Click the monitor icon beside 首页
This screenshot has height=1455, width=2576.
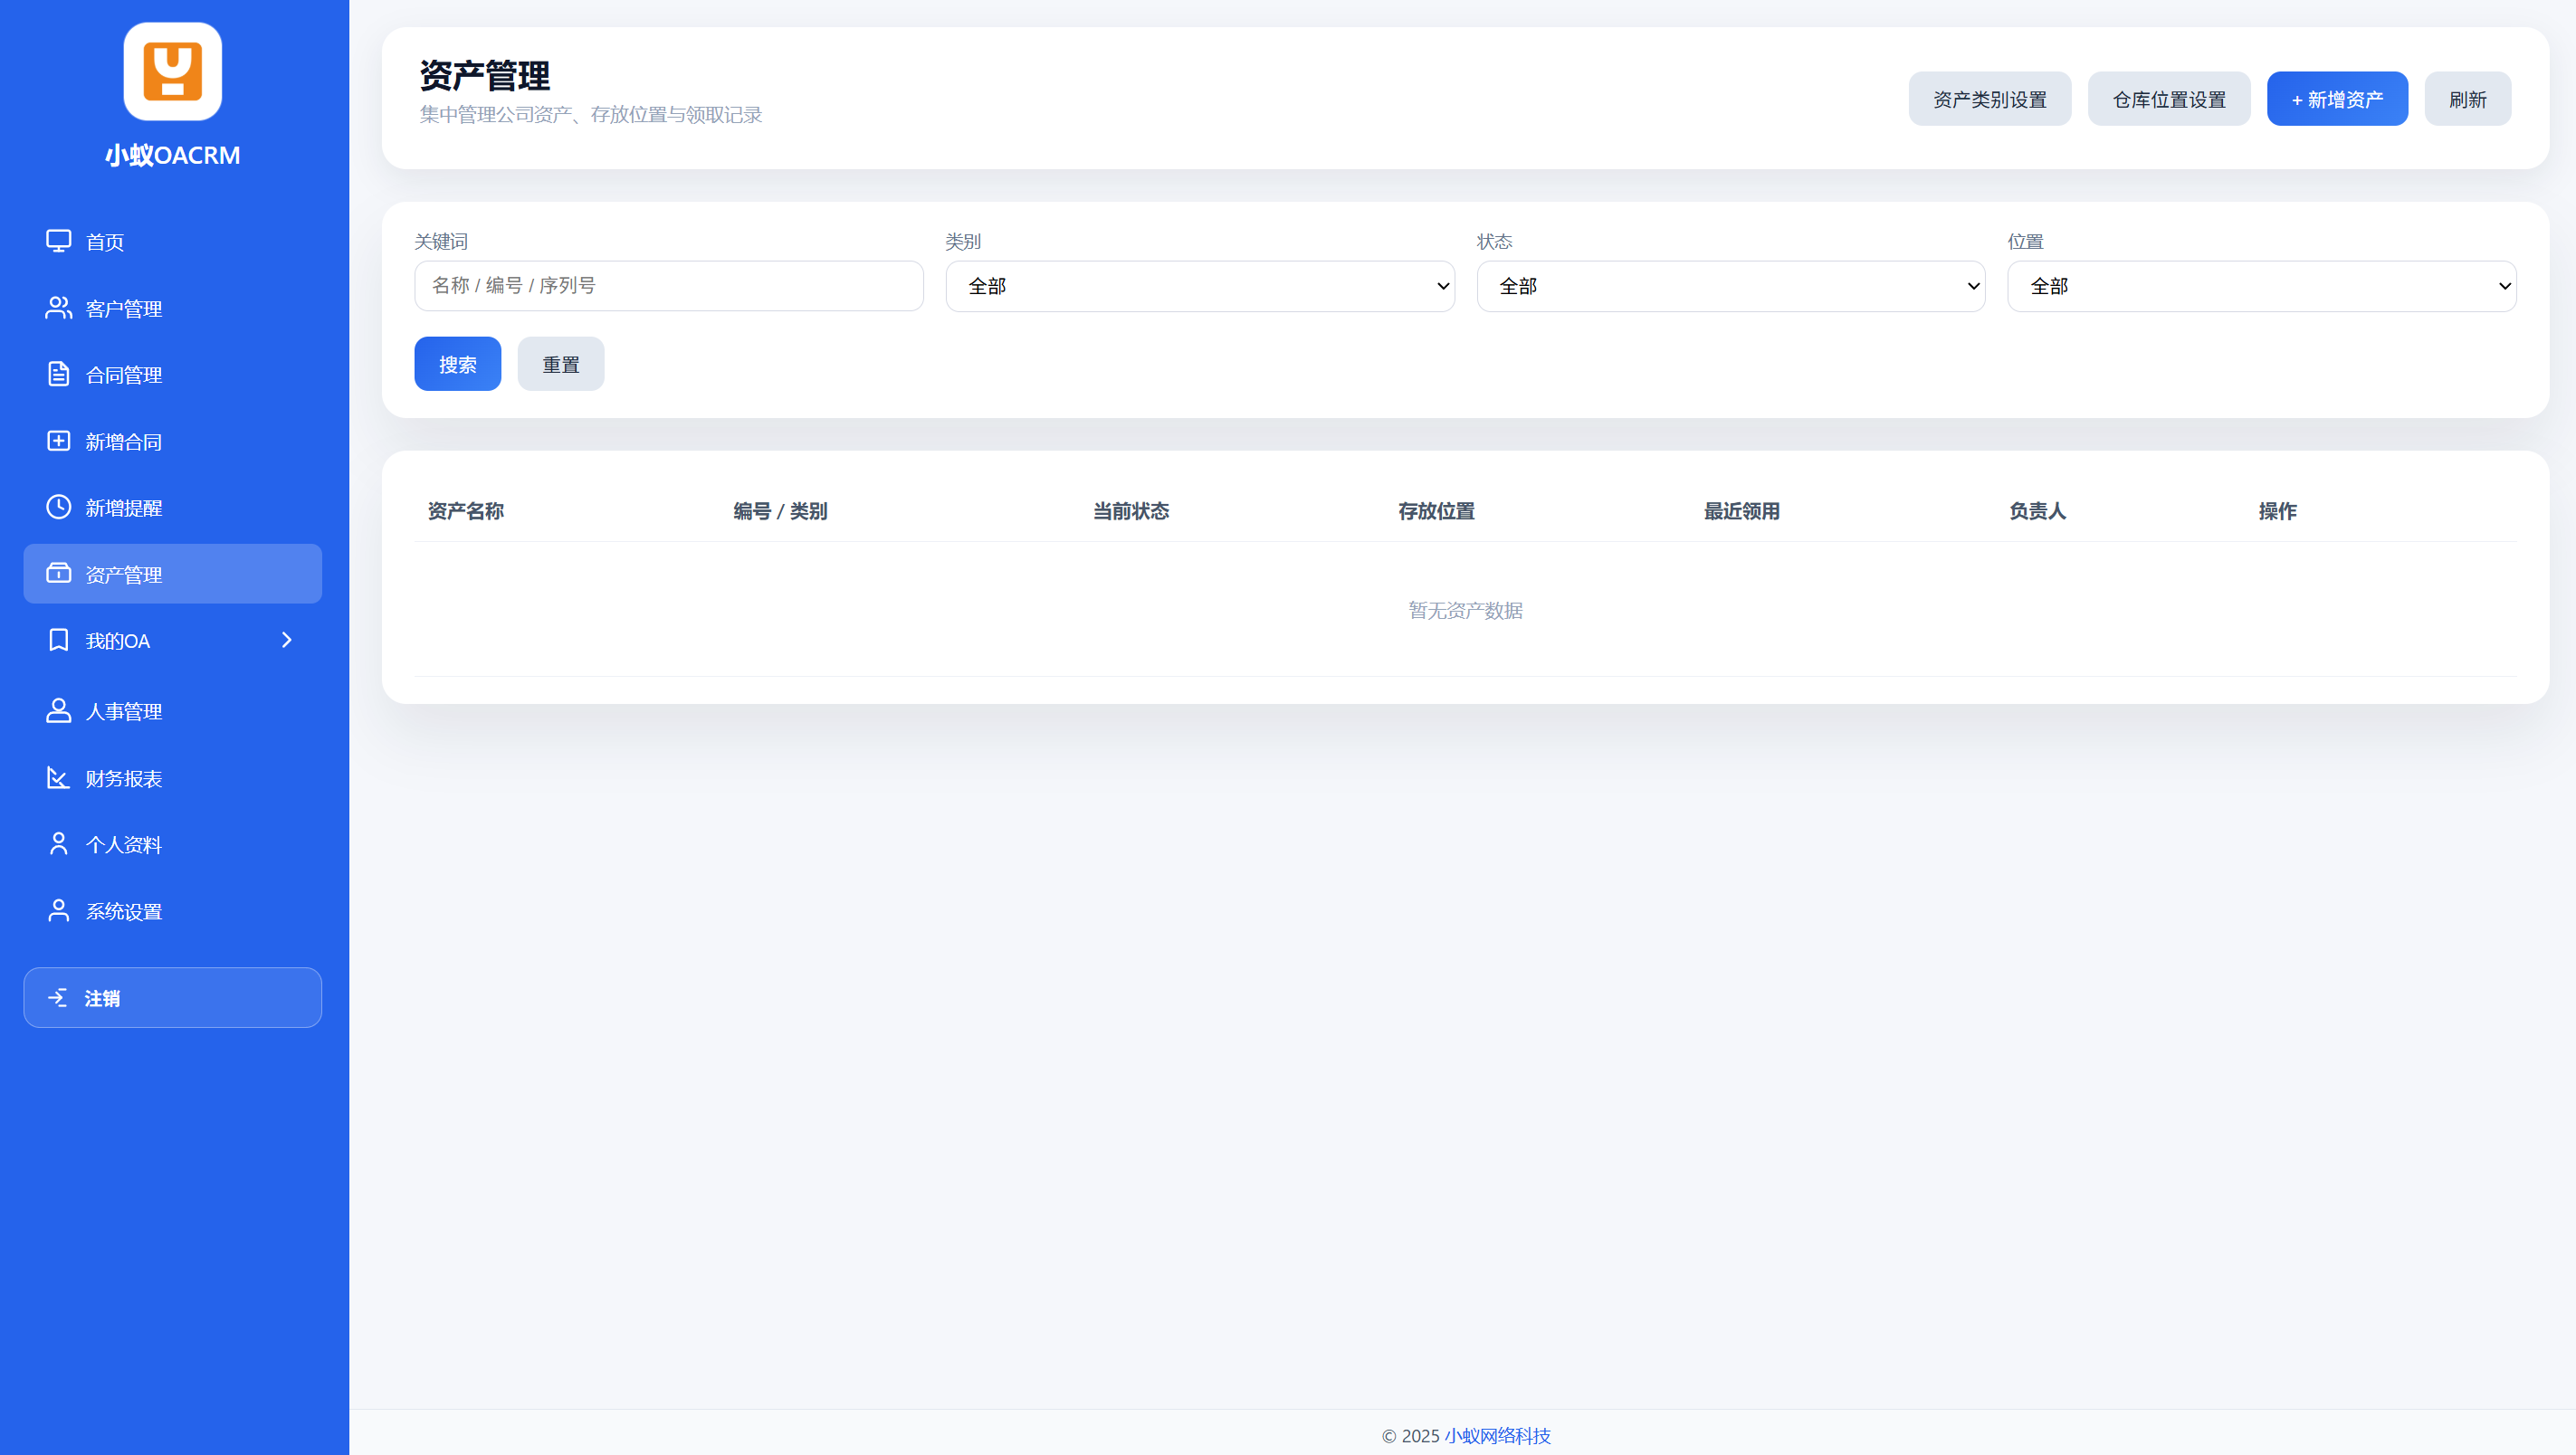click(x=58, y=241)
